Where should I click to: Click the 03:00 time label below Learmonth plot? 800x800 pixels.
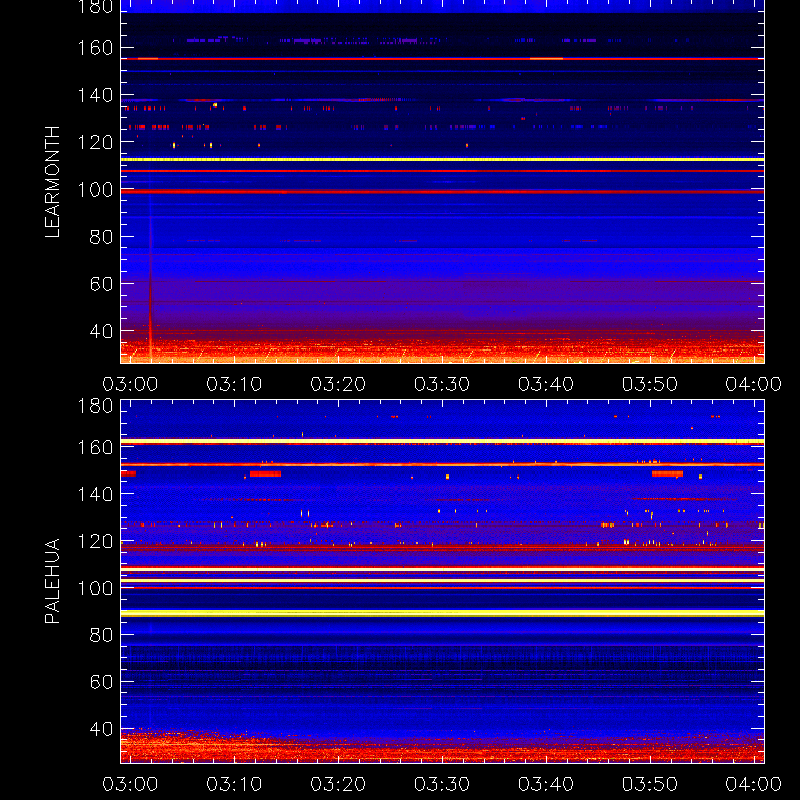click(130, 384)
